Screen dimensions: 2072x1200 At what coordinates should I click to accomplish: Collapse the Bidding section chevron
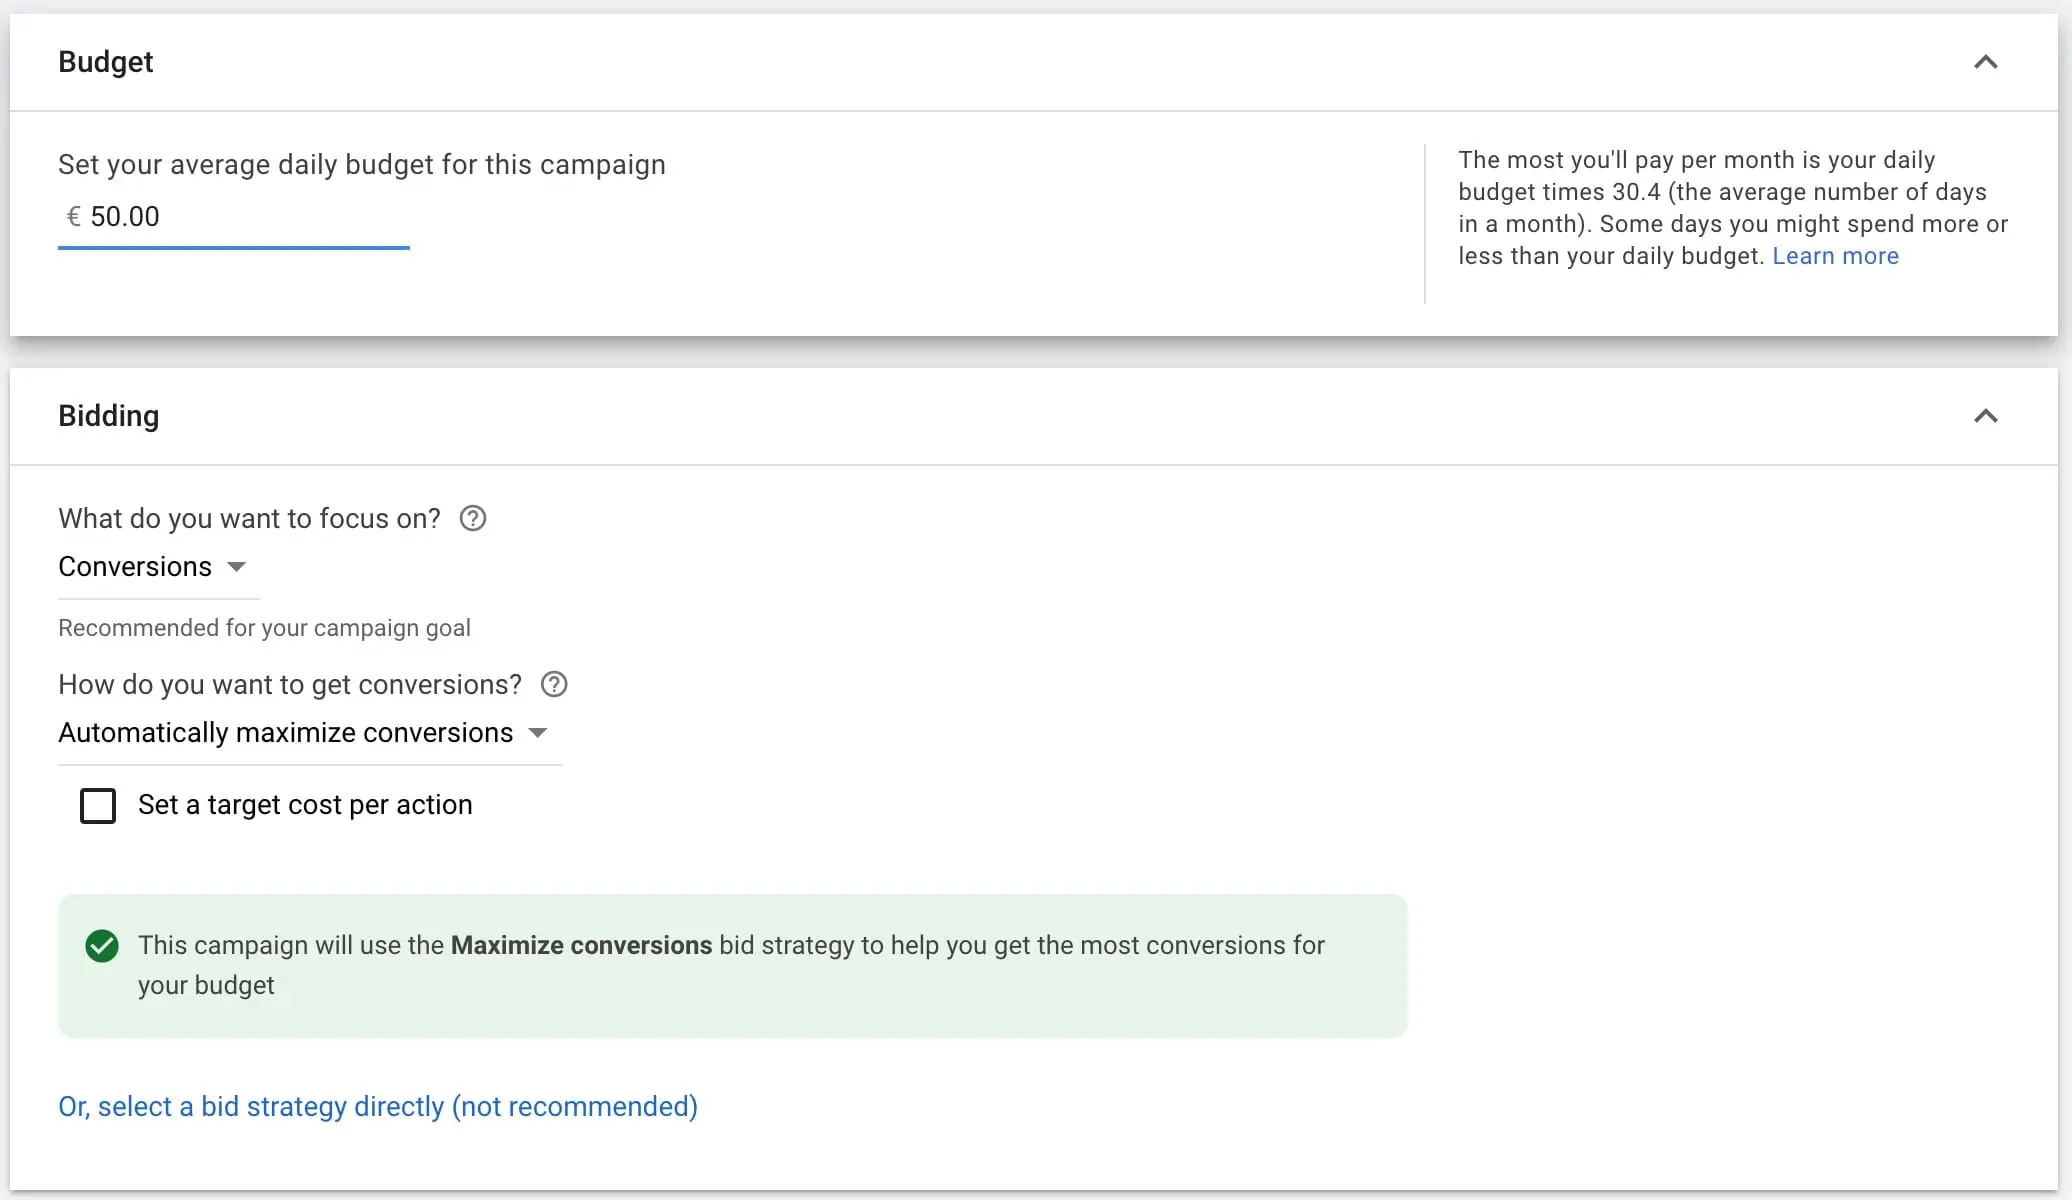[1985, 416]
